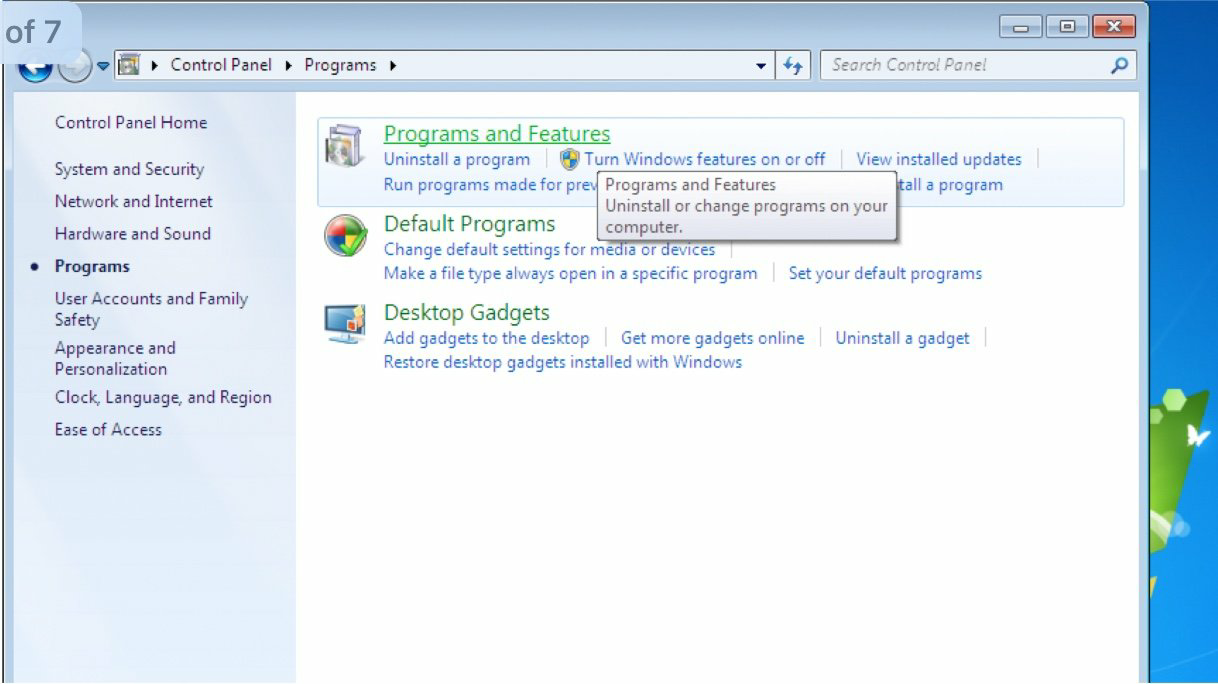Click Uninstall a program link
The width and height of the screenshot is (1218, 684).
tap(457, 159)
